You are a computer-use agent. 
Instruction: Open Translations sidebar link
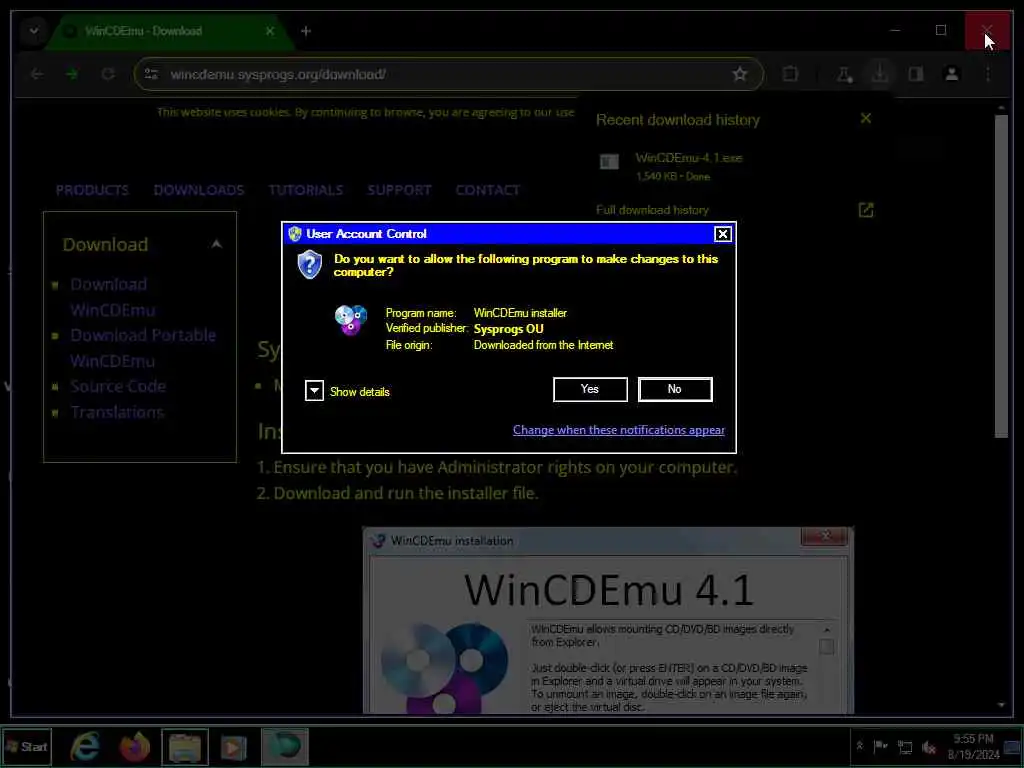[x=117, y=412]
